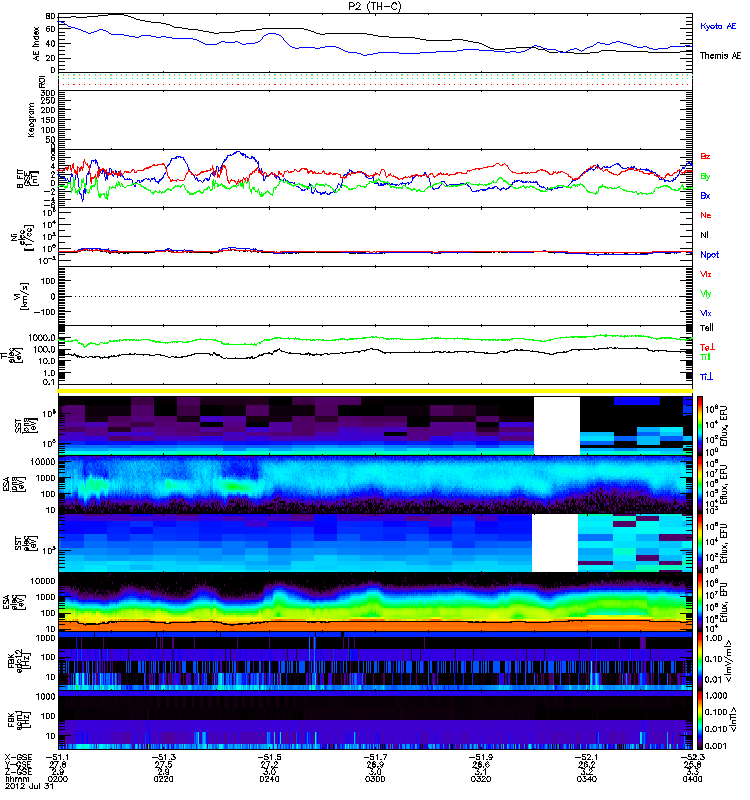Select the B_FIT GSE [nT] axis title

point(28,179)
